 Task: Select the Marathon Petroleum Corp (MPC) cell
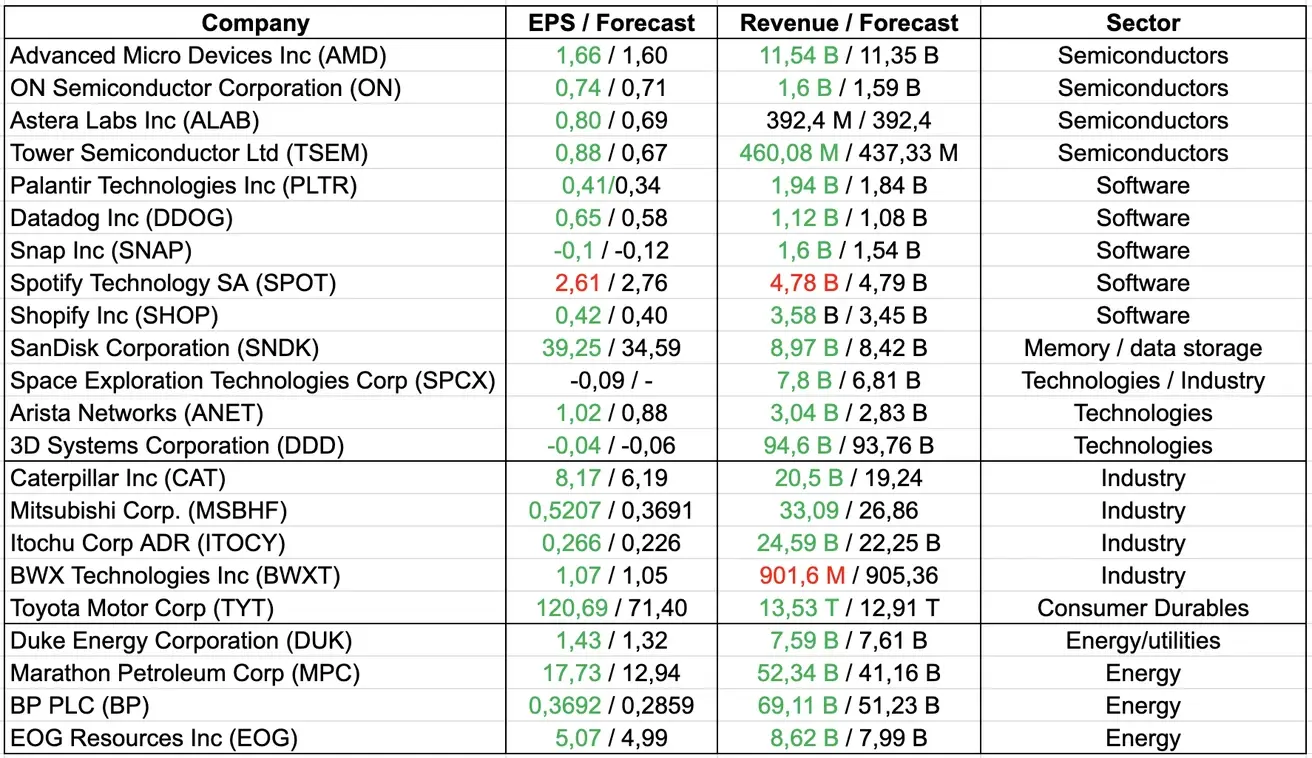[x=256, y=674]
